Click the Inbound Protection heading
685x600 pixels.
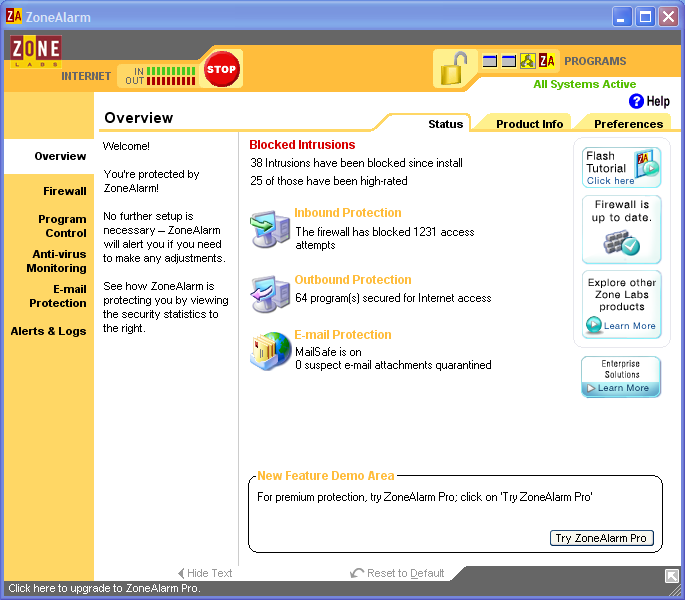coord(348,212)
